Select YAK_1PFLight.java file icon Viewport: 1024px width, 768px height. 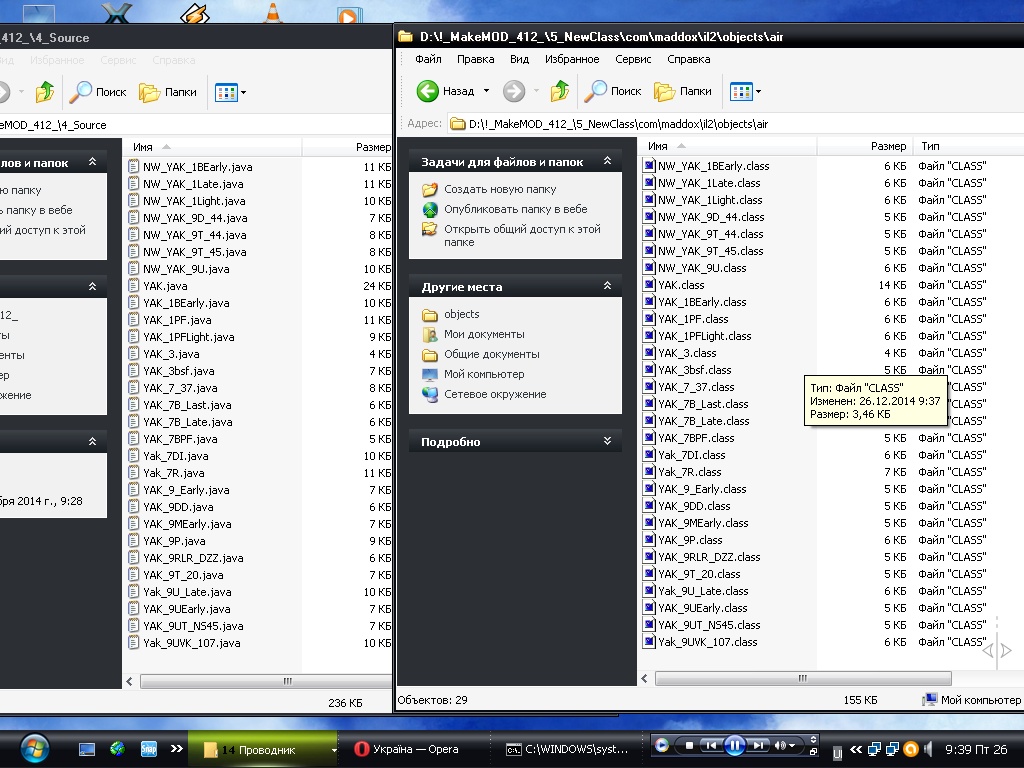pos(134,337)
